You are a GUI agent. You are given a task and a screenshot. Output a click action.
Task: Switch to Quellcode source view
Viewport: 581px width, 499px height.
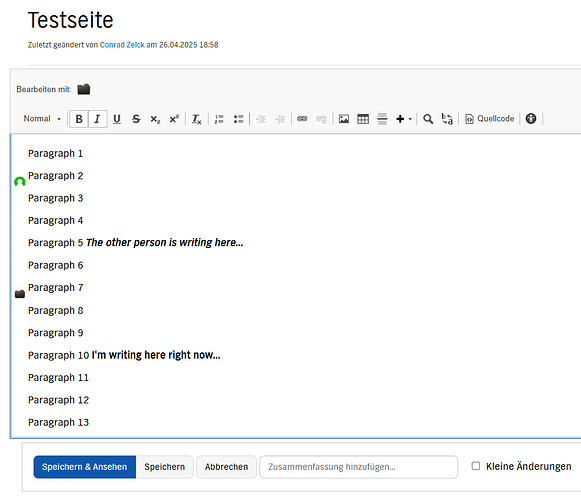tap(489, 119)
